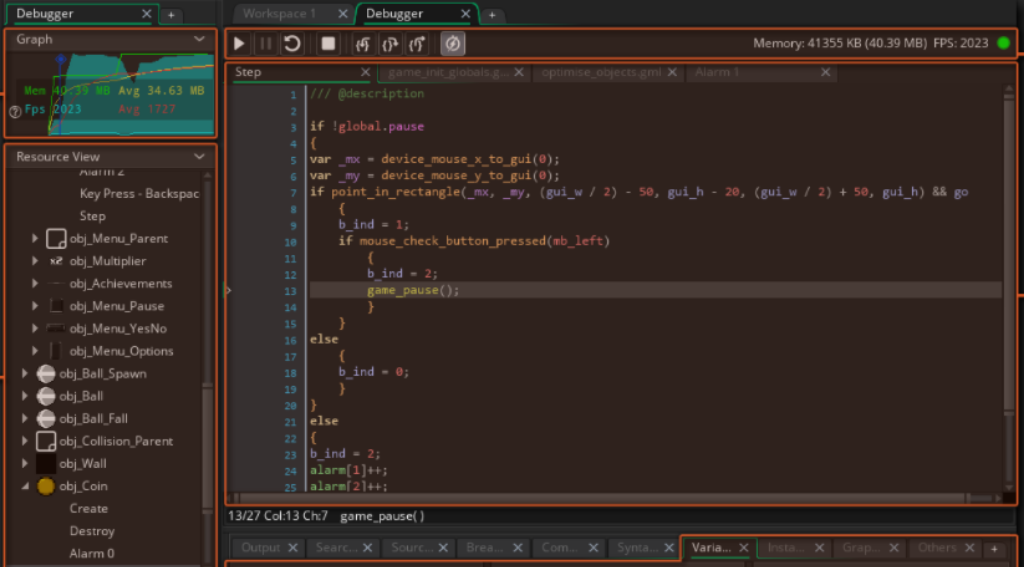The image size is (1024, 567).
Task: Expand obj_Ball tree node
Action: [x=25, y=396]
